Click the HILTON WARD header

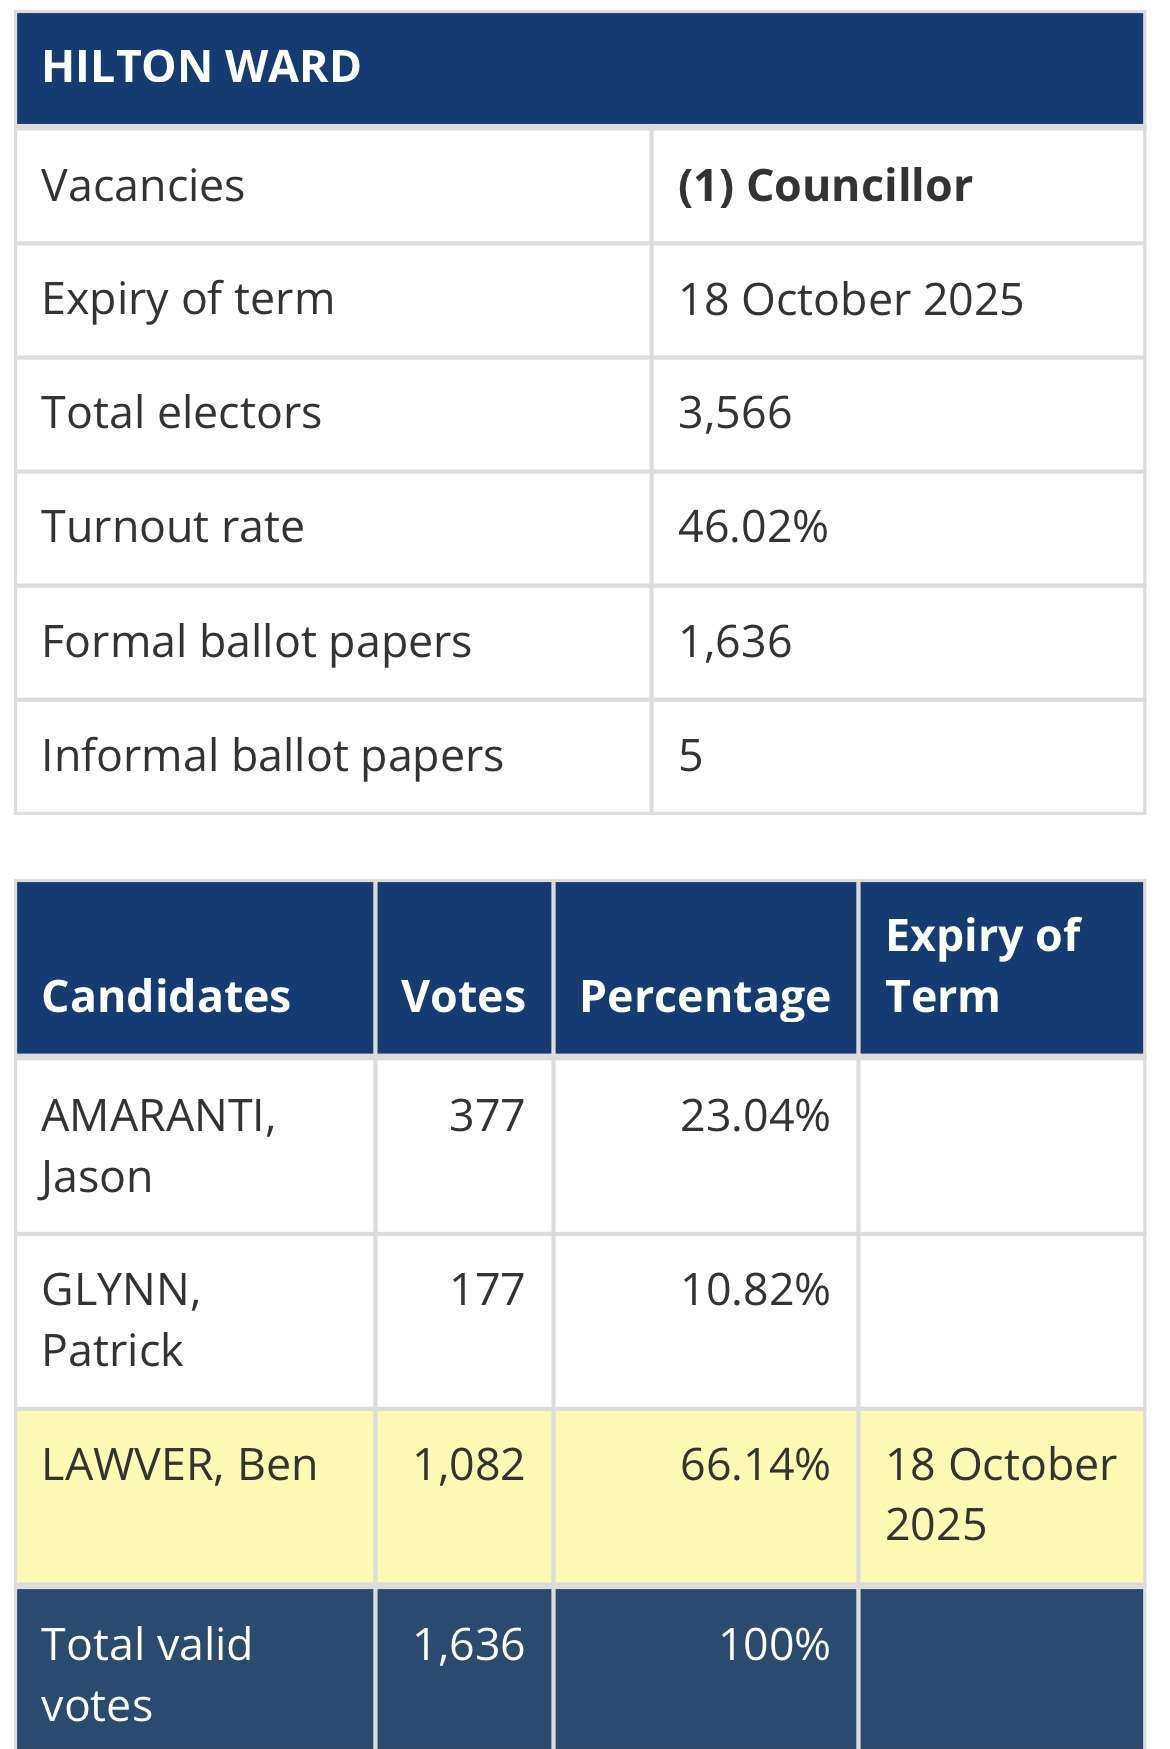tap(201, 67)
